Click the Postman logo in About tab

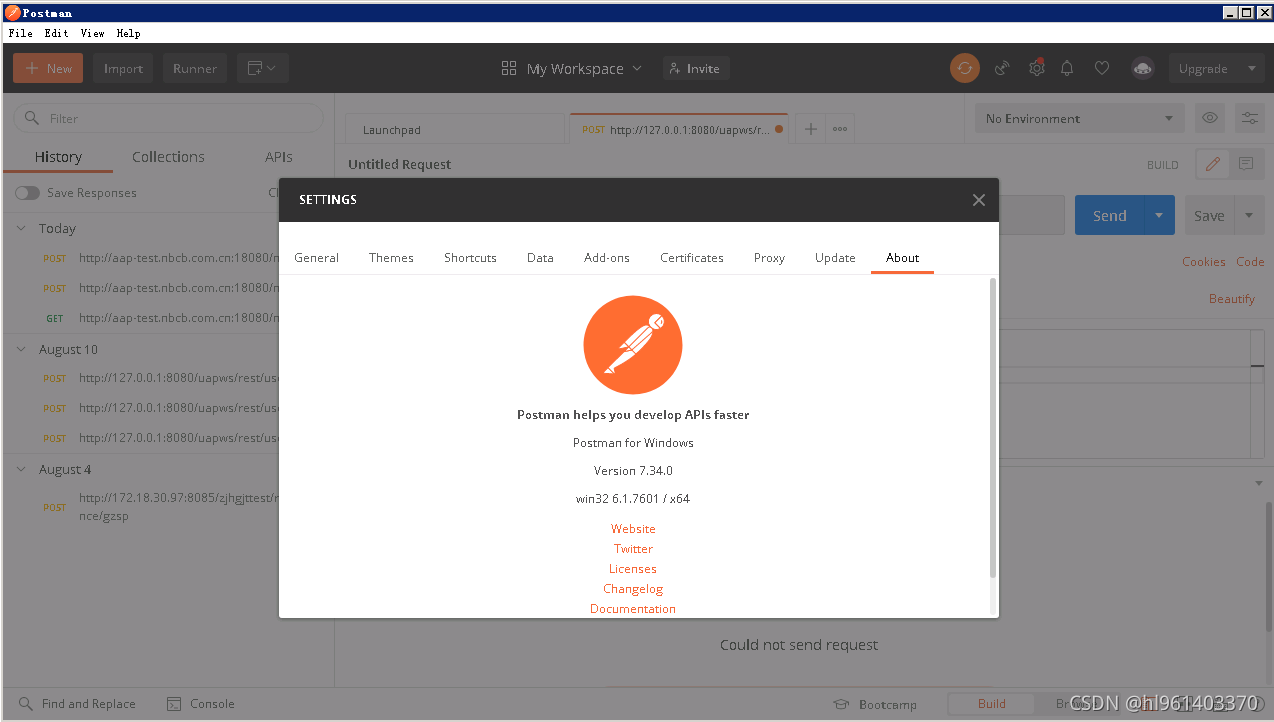coord(633,346)
